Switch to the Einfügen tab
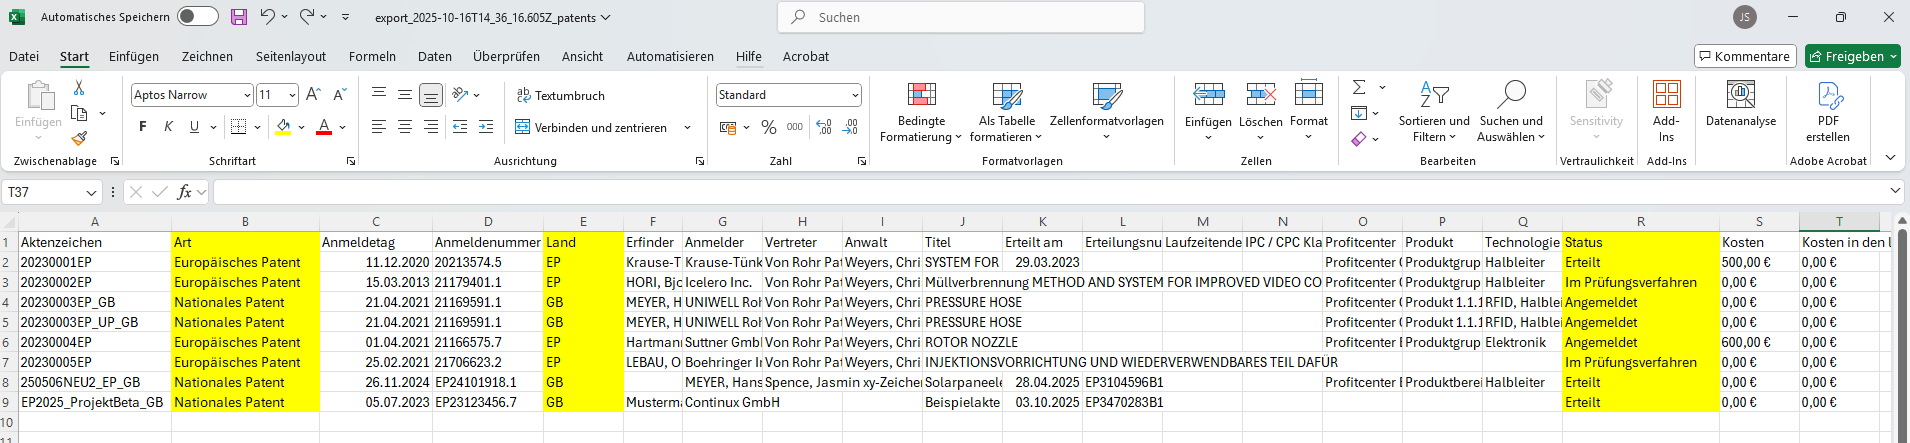Image resolution: width=1910 pixels, height=443 pixels. point(134,56)
